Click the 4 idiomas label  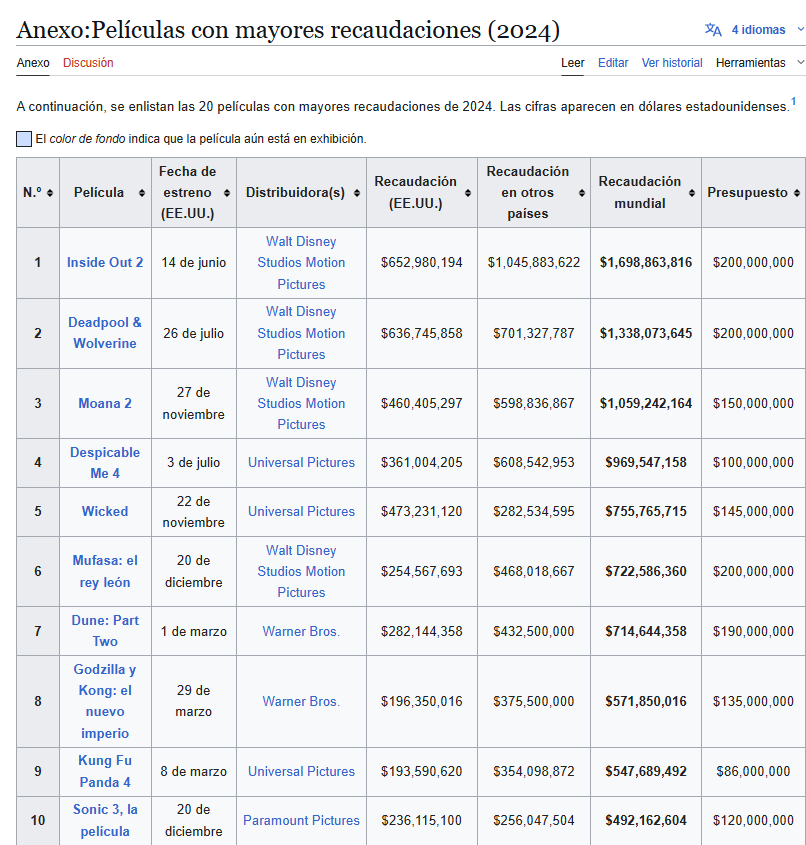(758, 30)
